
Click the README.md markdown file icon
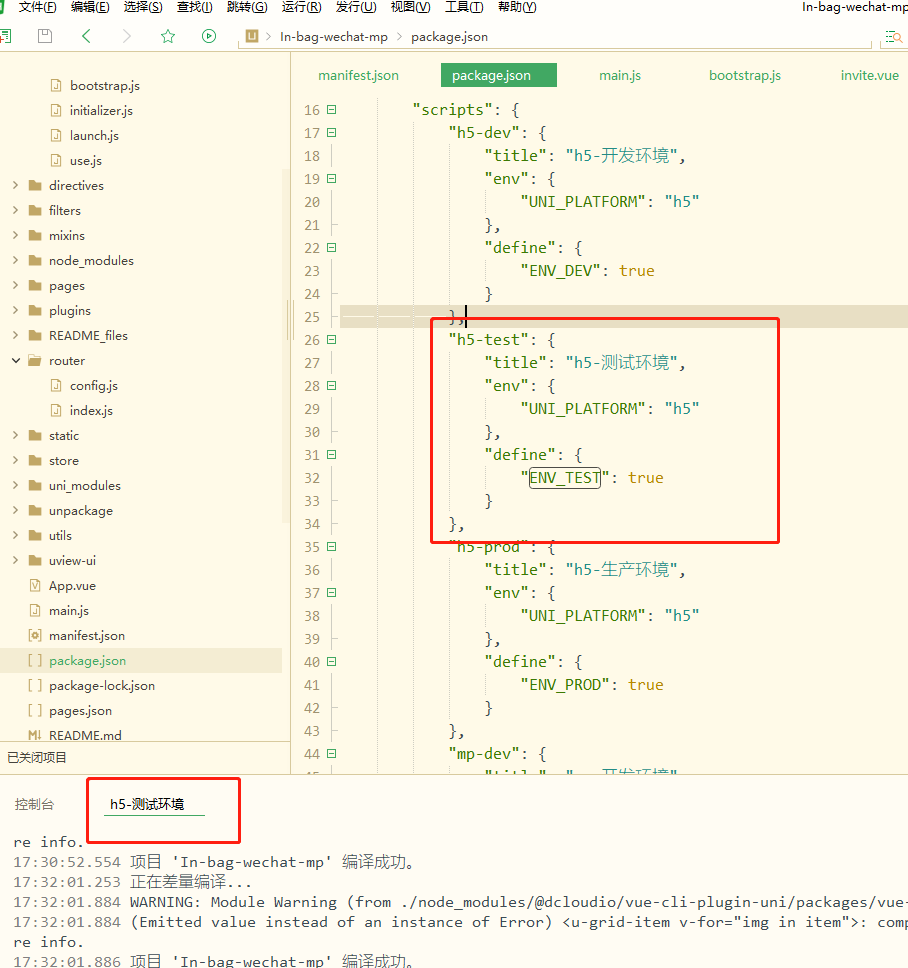point(35,735)
